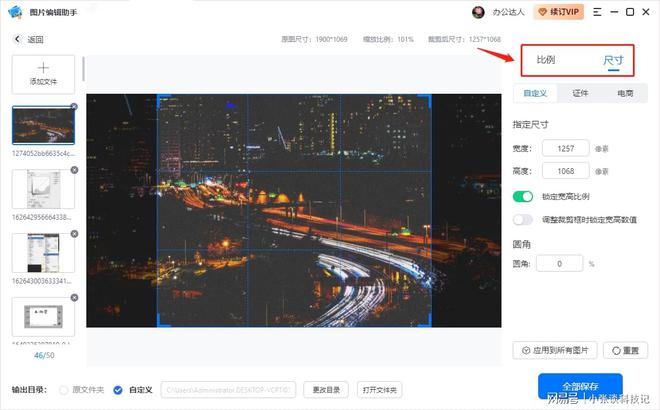660x410 pixels.
Task: Click the 全部保存 save all button
Action: pyautogui.click(x=580, y=386)
